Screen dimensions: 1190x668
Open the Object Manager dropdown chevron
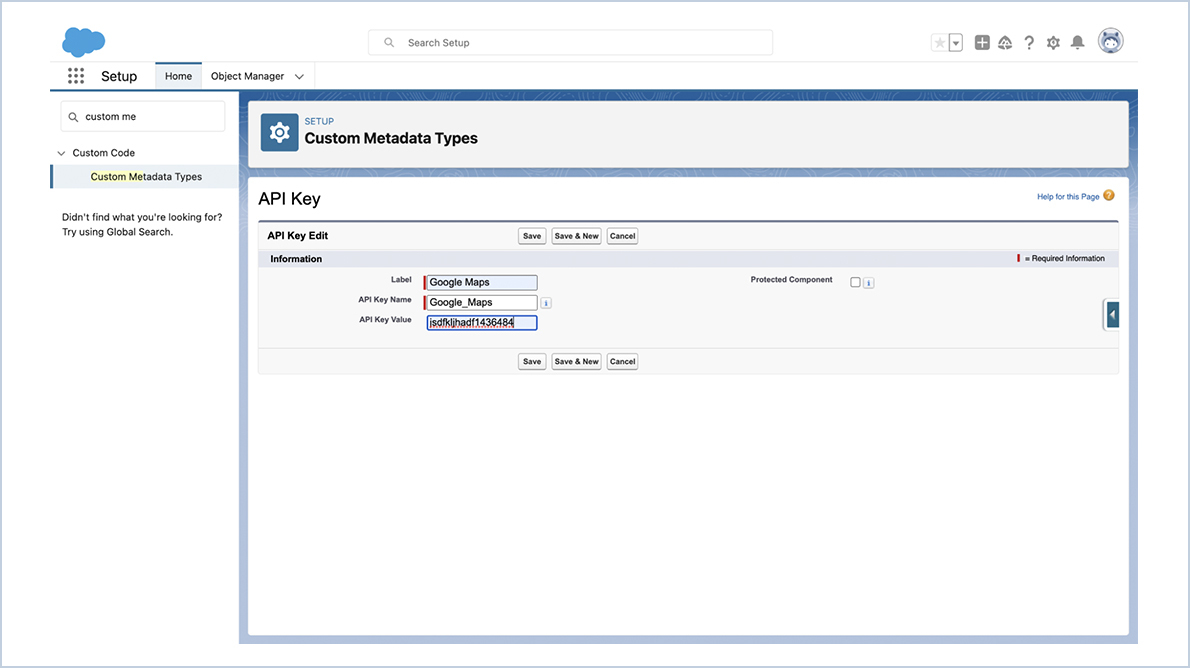[297, 75]
